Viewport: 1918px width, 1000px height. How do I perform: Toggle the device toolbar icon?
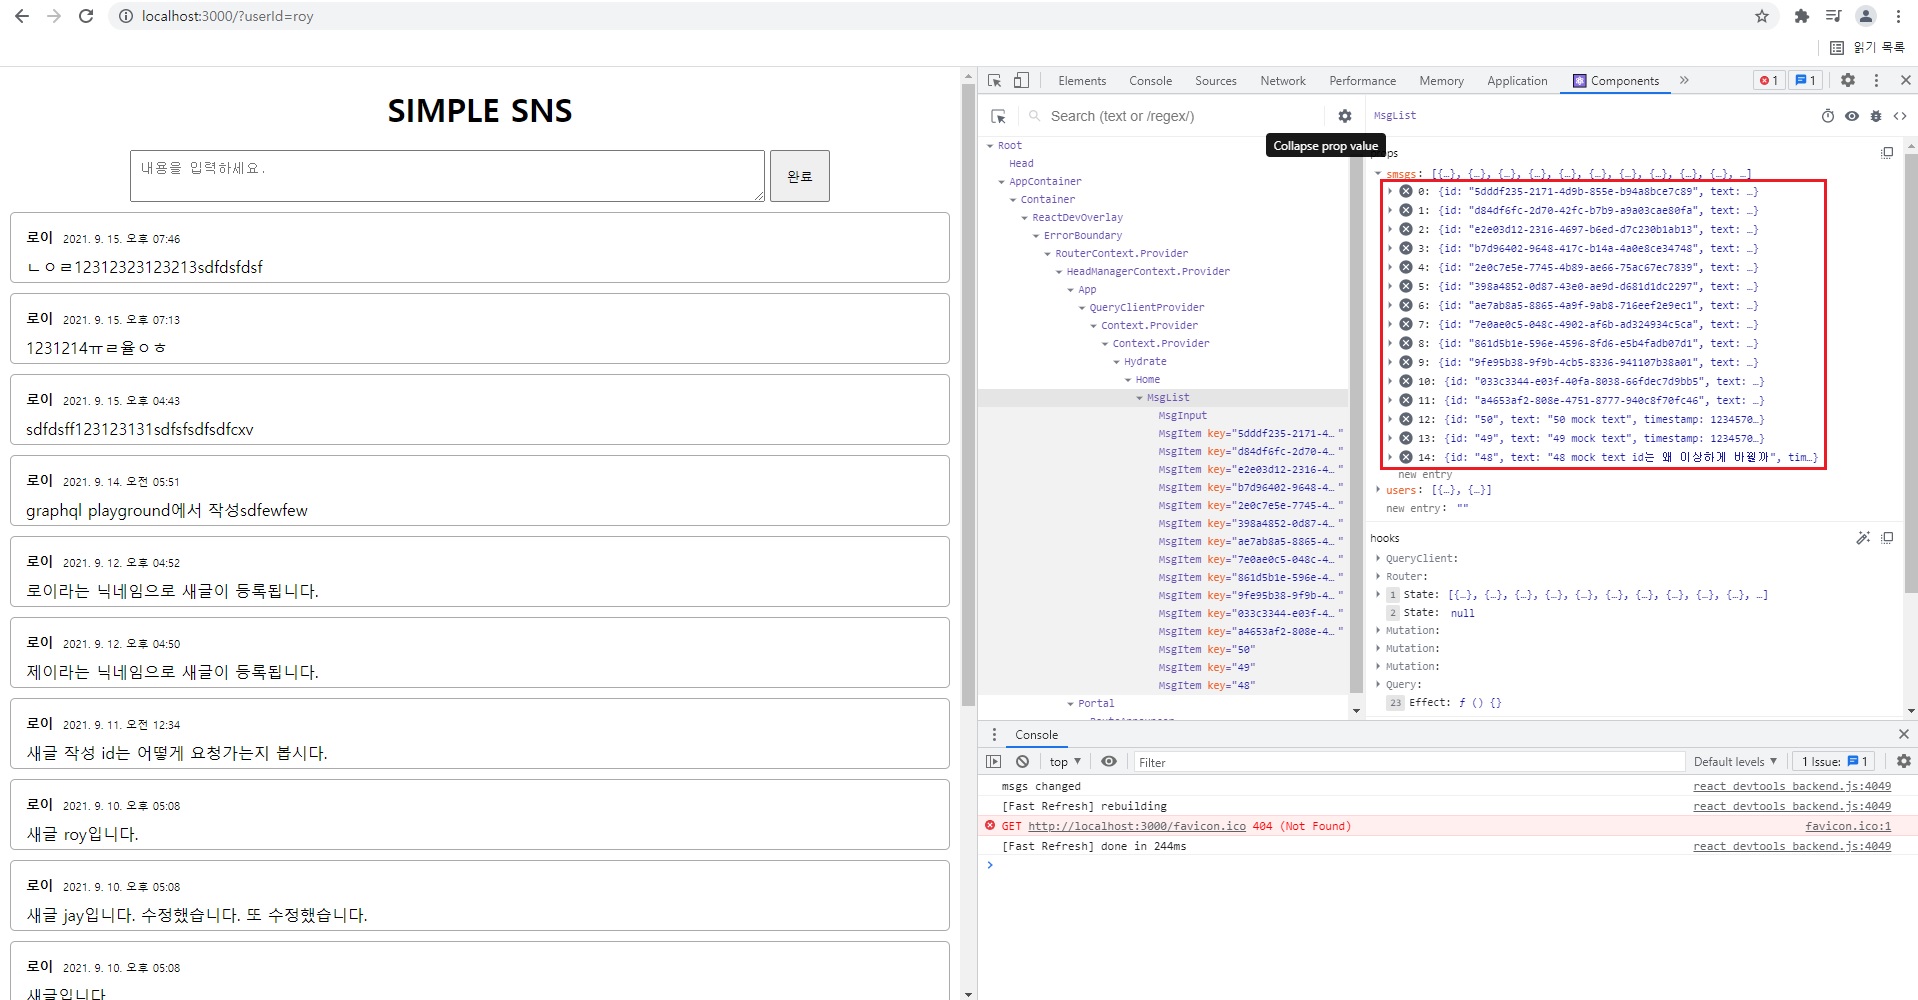[x=1021, y=81]
